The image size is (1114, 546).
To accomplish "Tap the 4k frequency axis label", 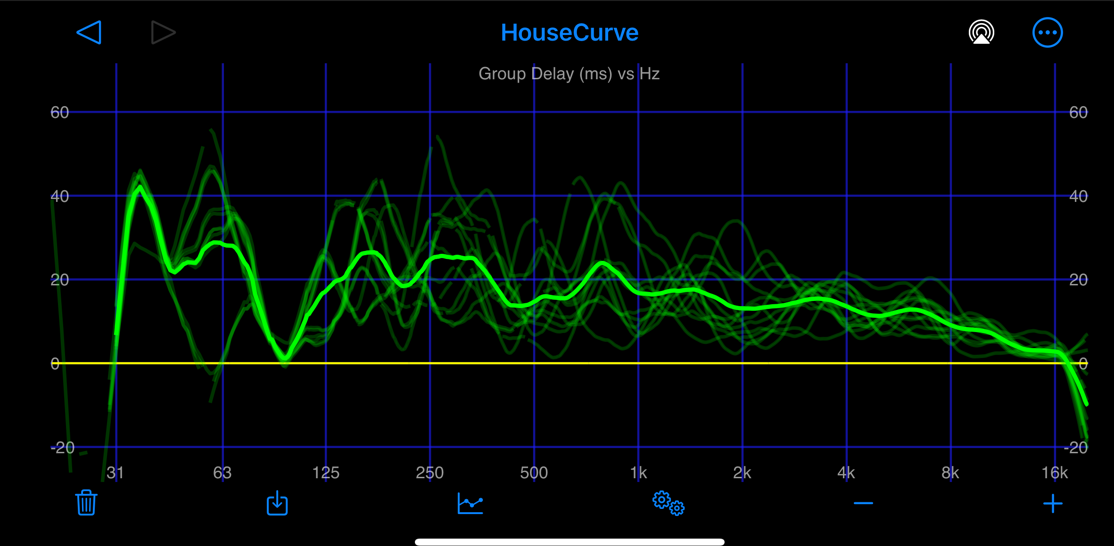I will 845,474.
